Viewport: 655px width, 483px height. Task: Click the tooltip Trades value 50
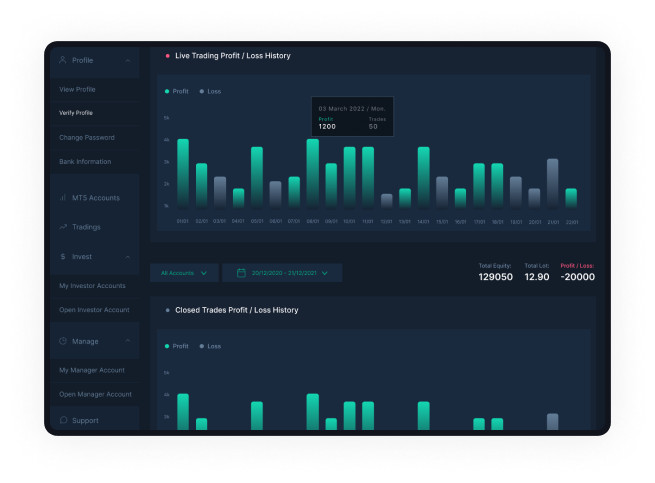coord(373,127)
